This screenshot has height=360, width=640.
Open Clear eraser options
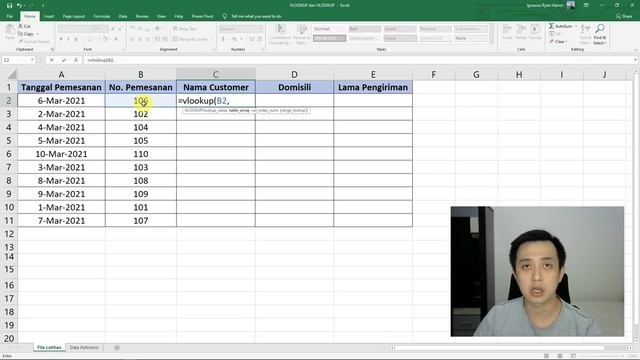[x=557, y=42]
